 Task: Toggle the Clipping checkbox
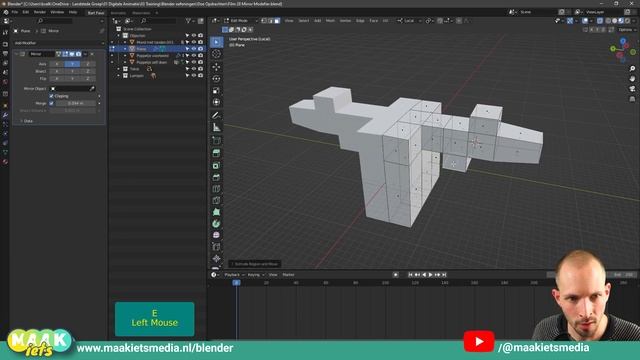(x=51, y=96)
